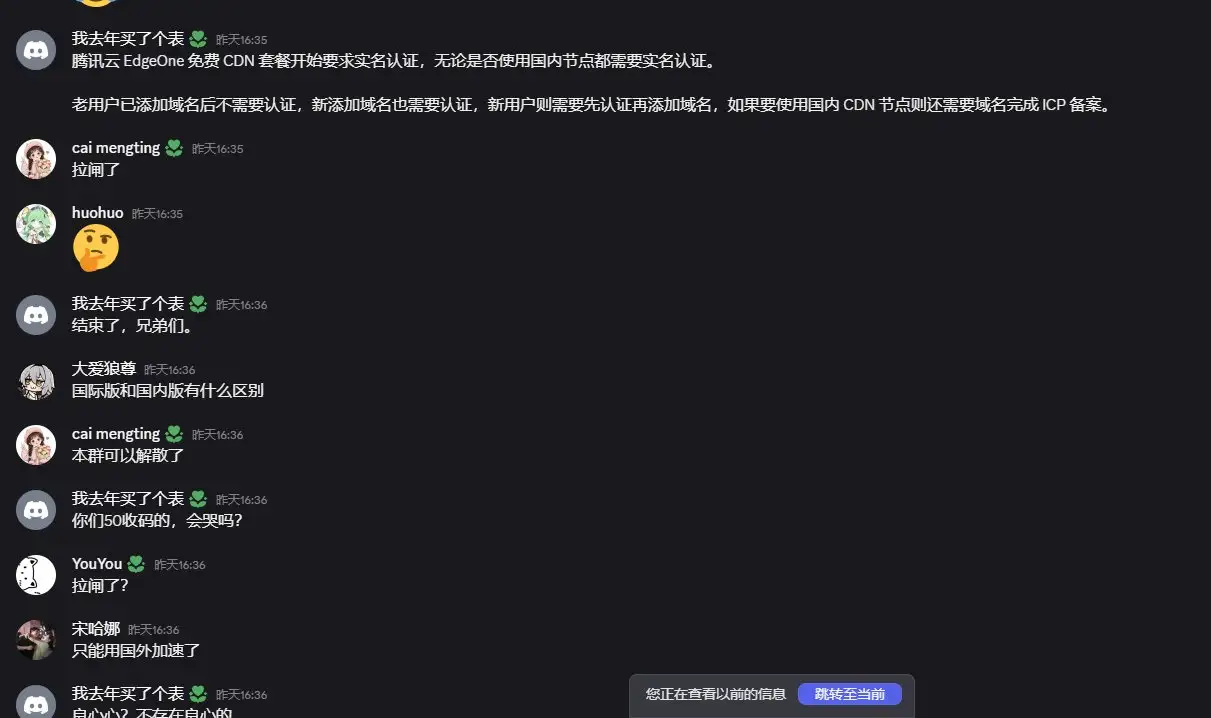This screenshot has width=1211, height=718.
Task: Open the 宋哈娜 username
Action: pyautogui.click(x=96, y=629)
